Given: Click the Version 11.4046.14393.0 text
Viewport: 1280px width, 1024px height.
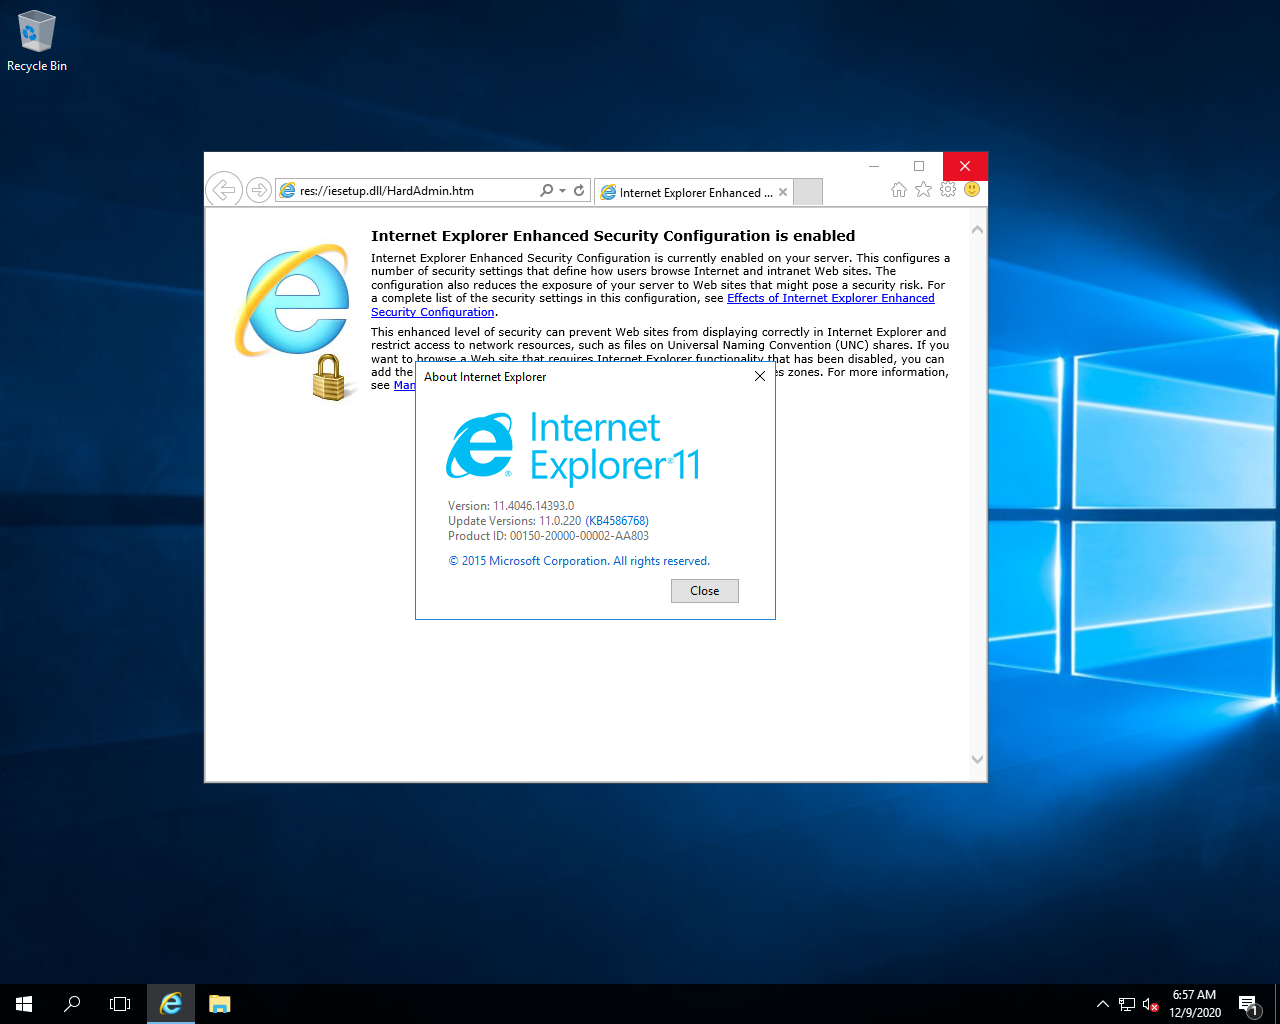Looking at the screenshot, I should (x=511, y=506).
